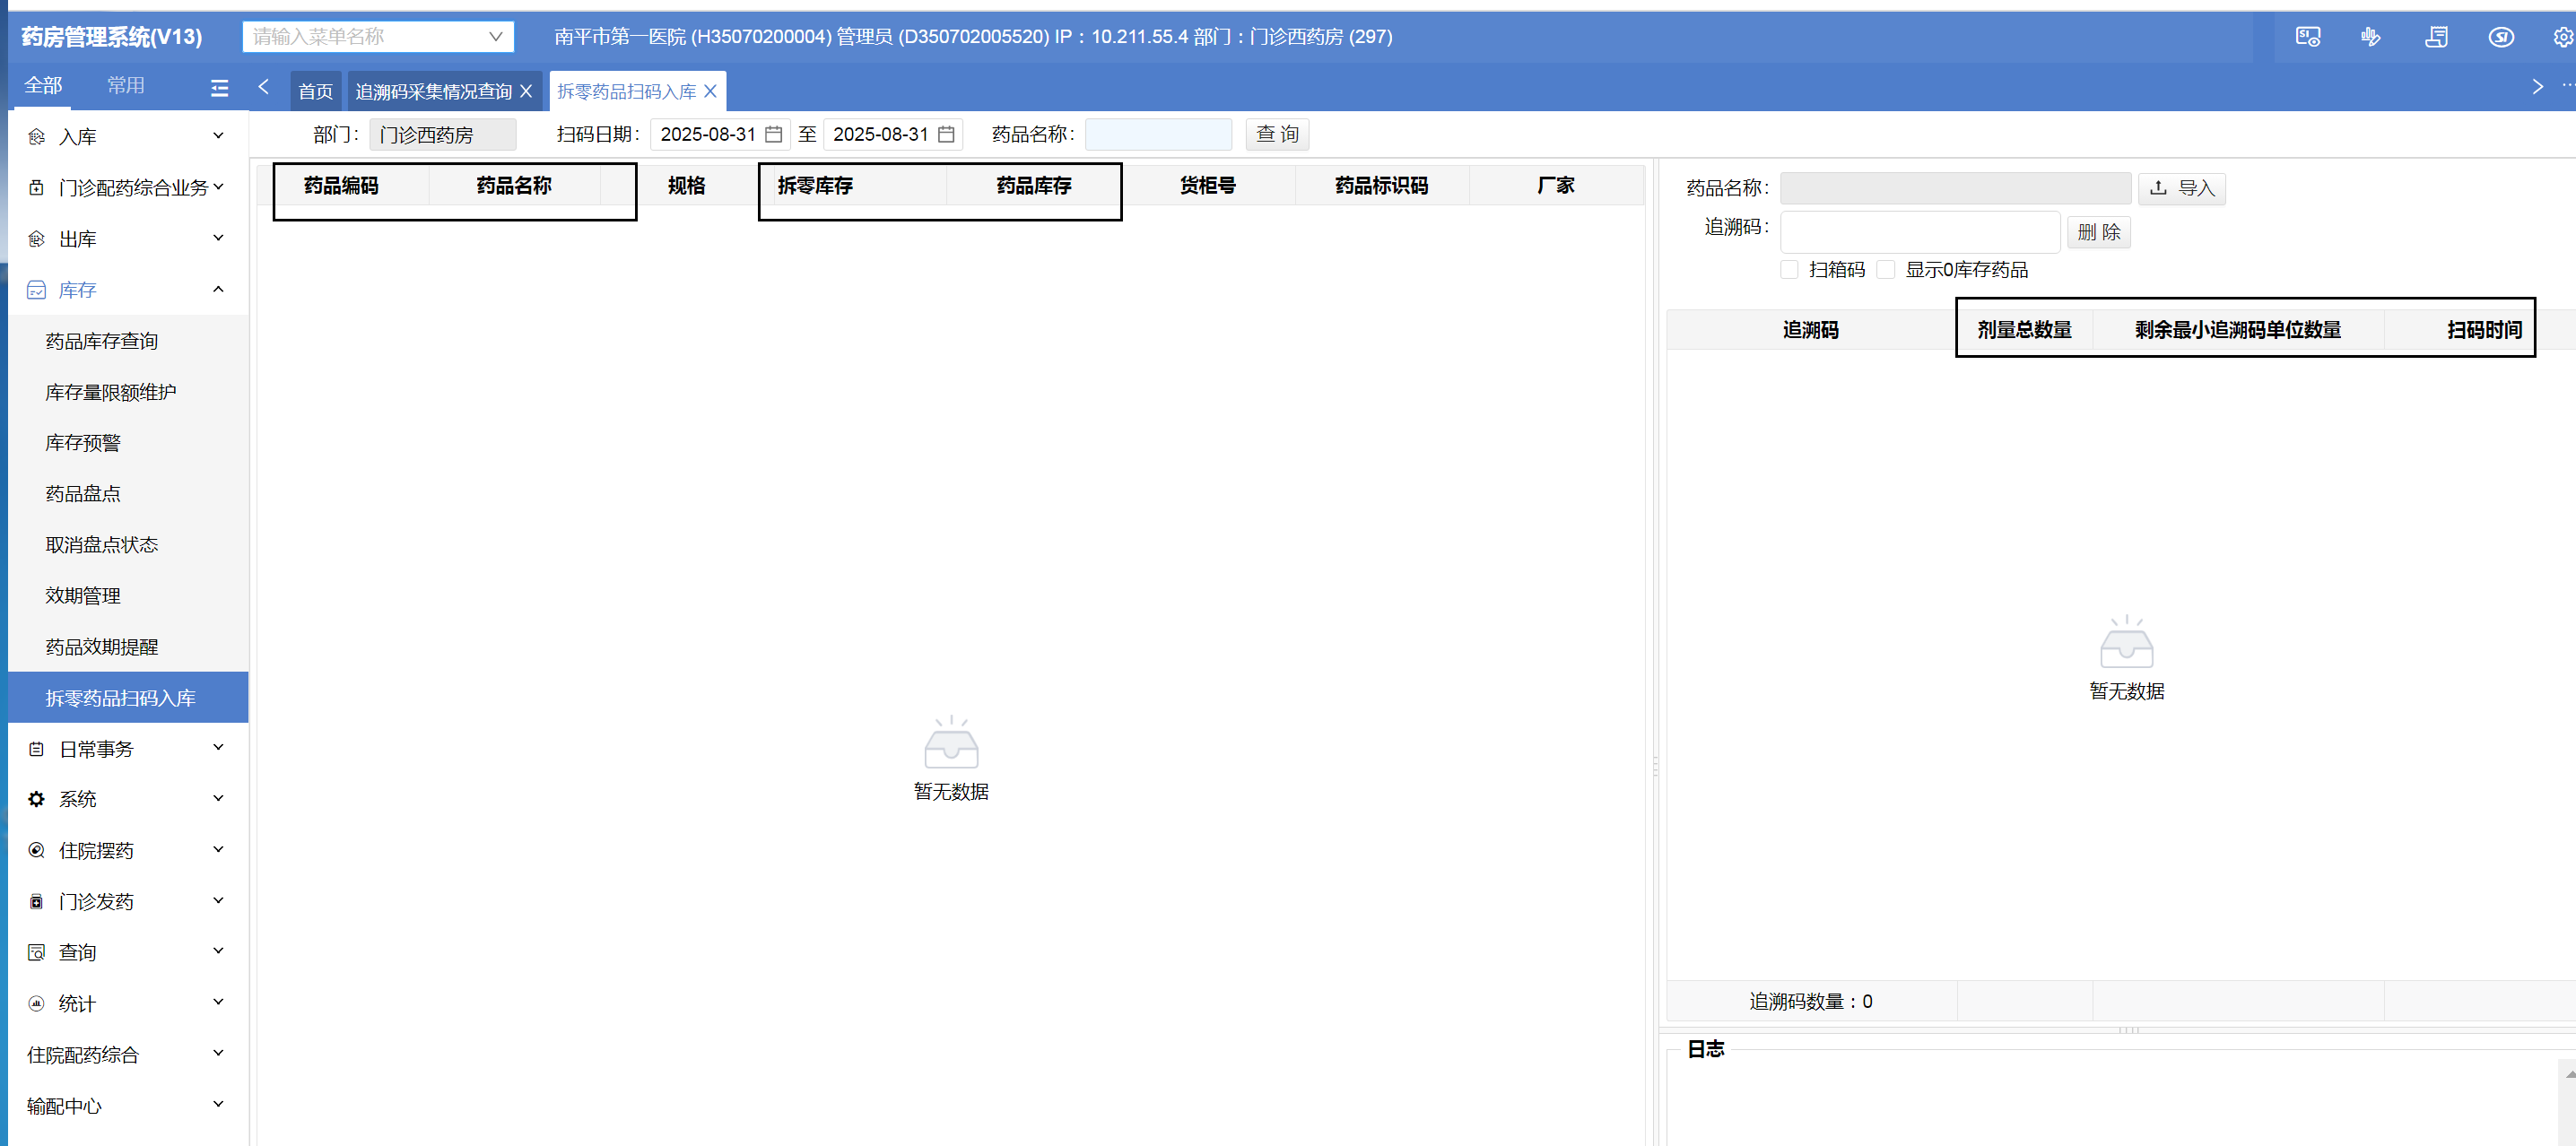Open 药品库存查询 in the sidebar
The width and height of the screenshot is (2576, 1146).
pos(101,341)
